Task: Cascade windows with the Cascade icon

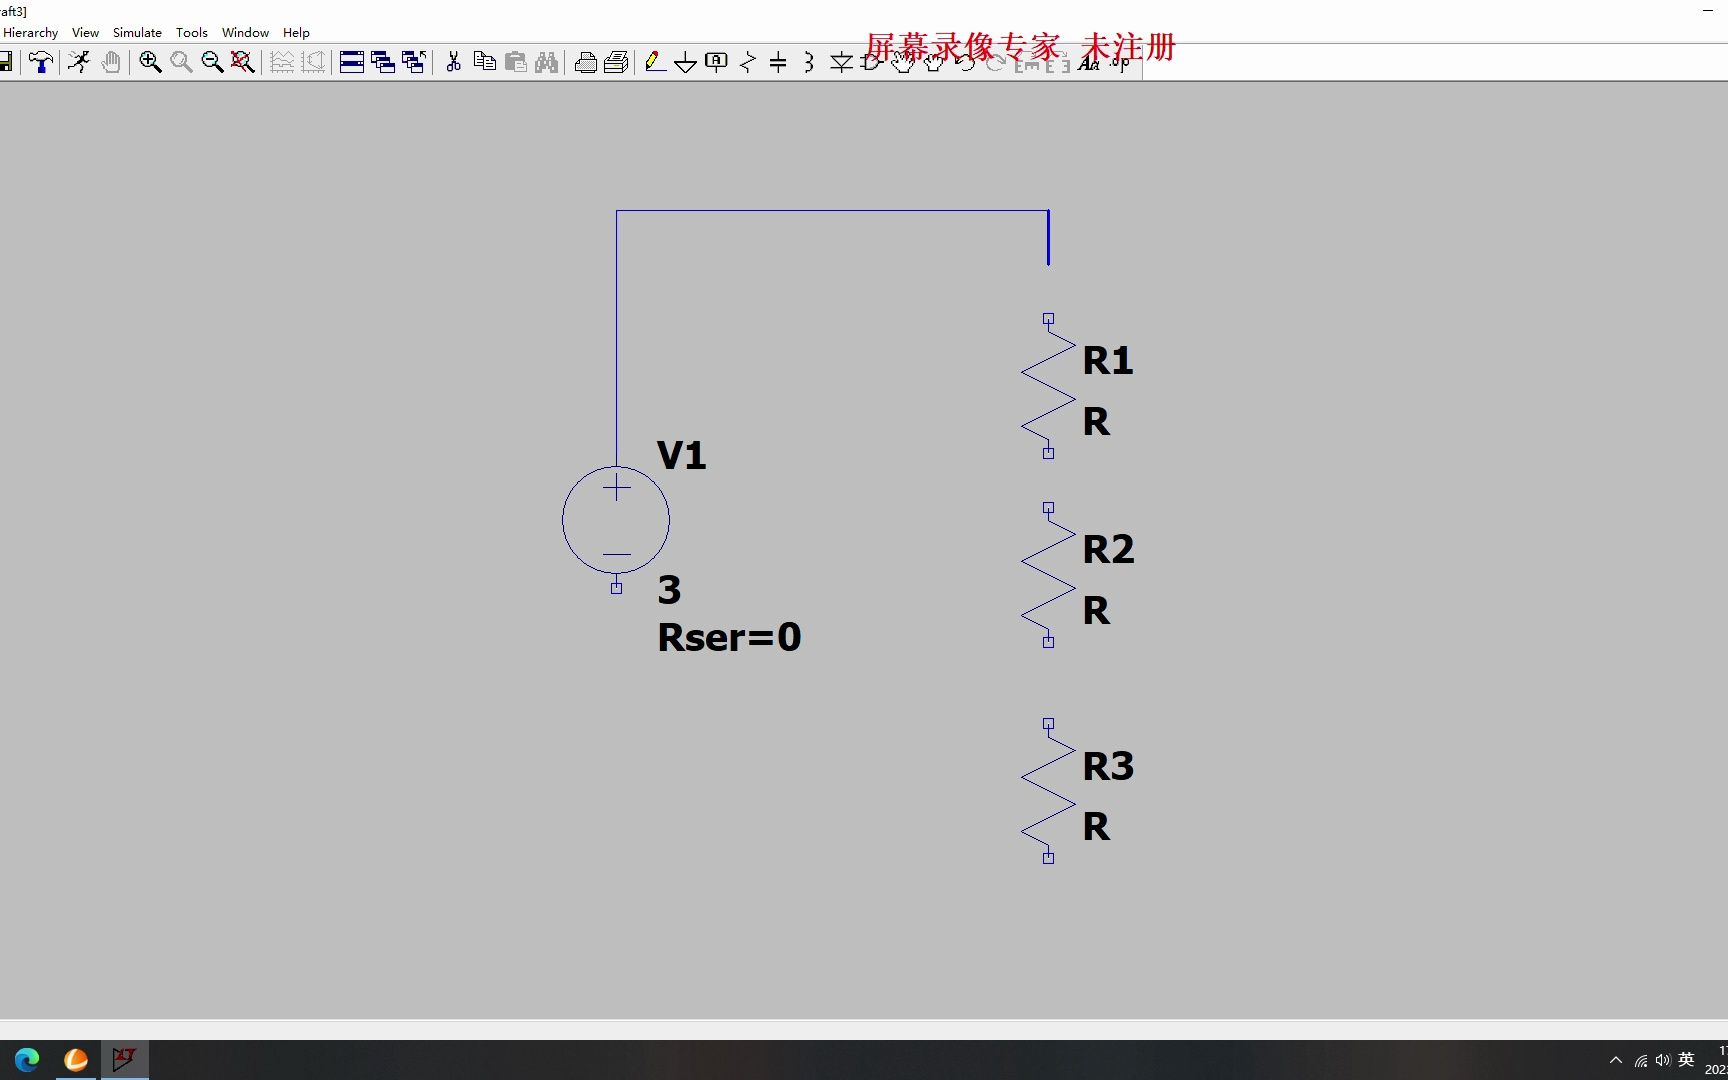Action: (x=382, y=62)
